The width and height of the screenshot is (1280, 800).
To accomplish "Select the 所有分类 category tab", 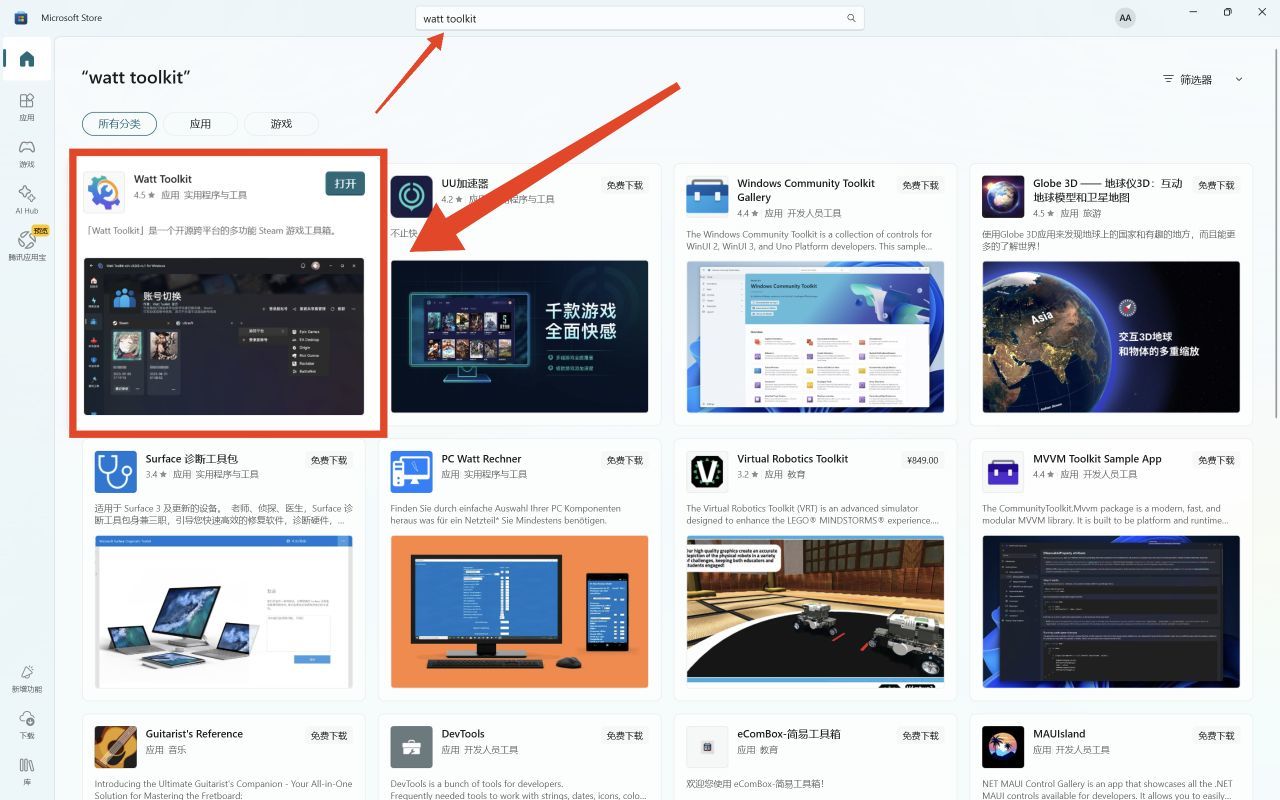I will [x=119, y=124].
